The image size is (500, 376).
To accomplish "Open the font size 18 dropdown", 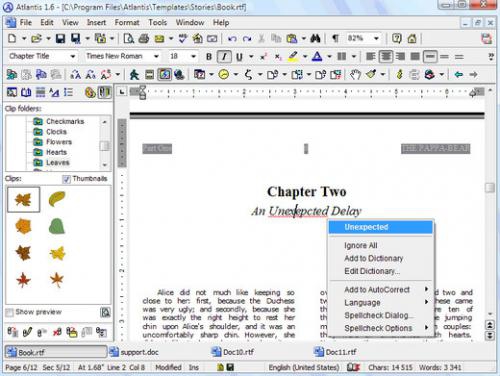I will point(193,56).
